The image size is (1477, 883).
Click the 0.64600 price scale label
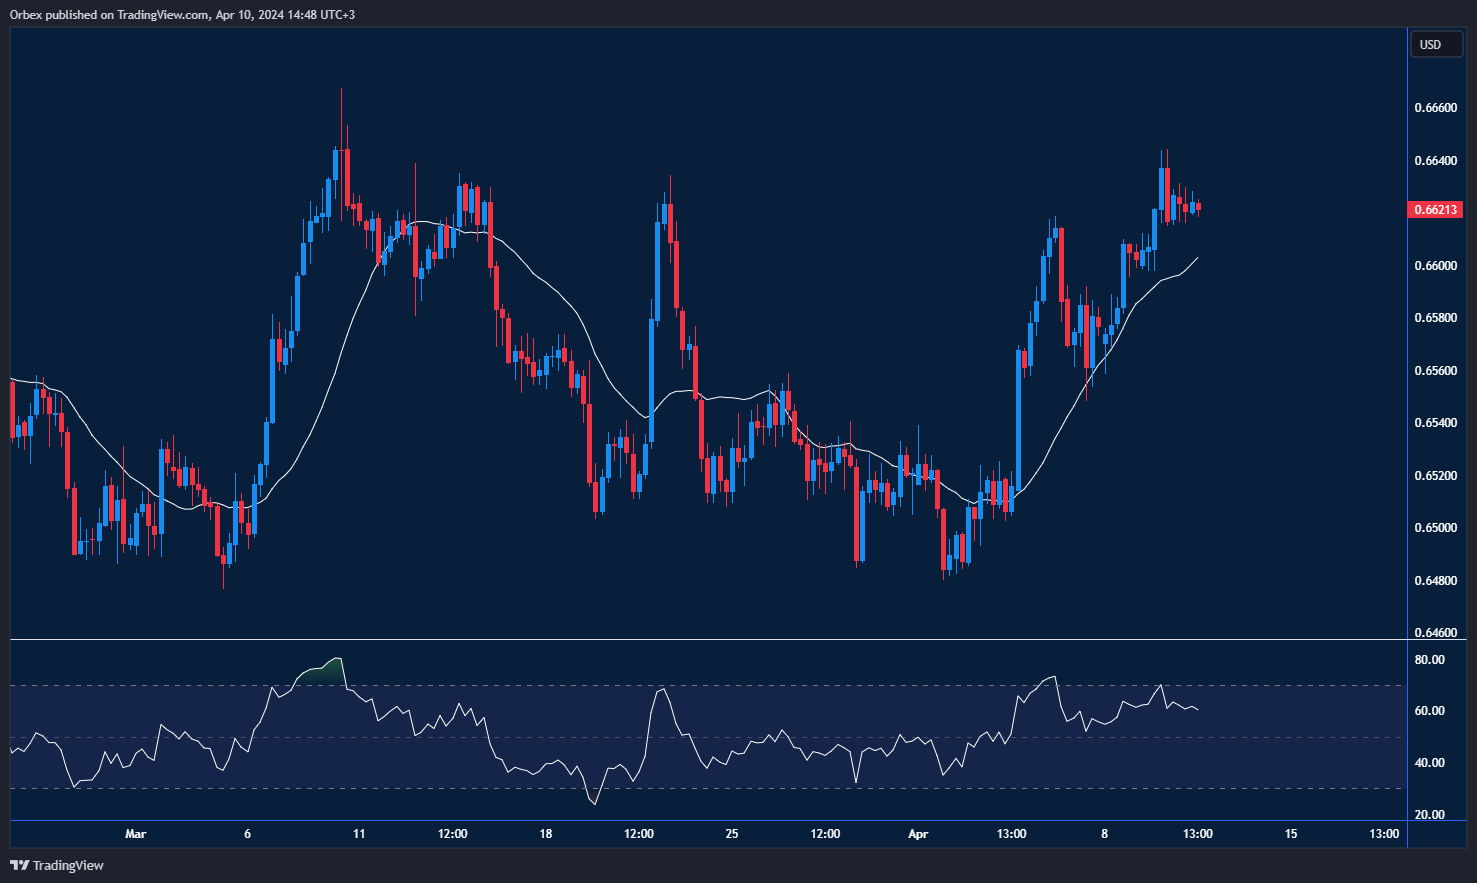(1435, 633)
